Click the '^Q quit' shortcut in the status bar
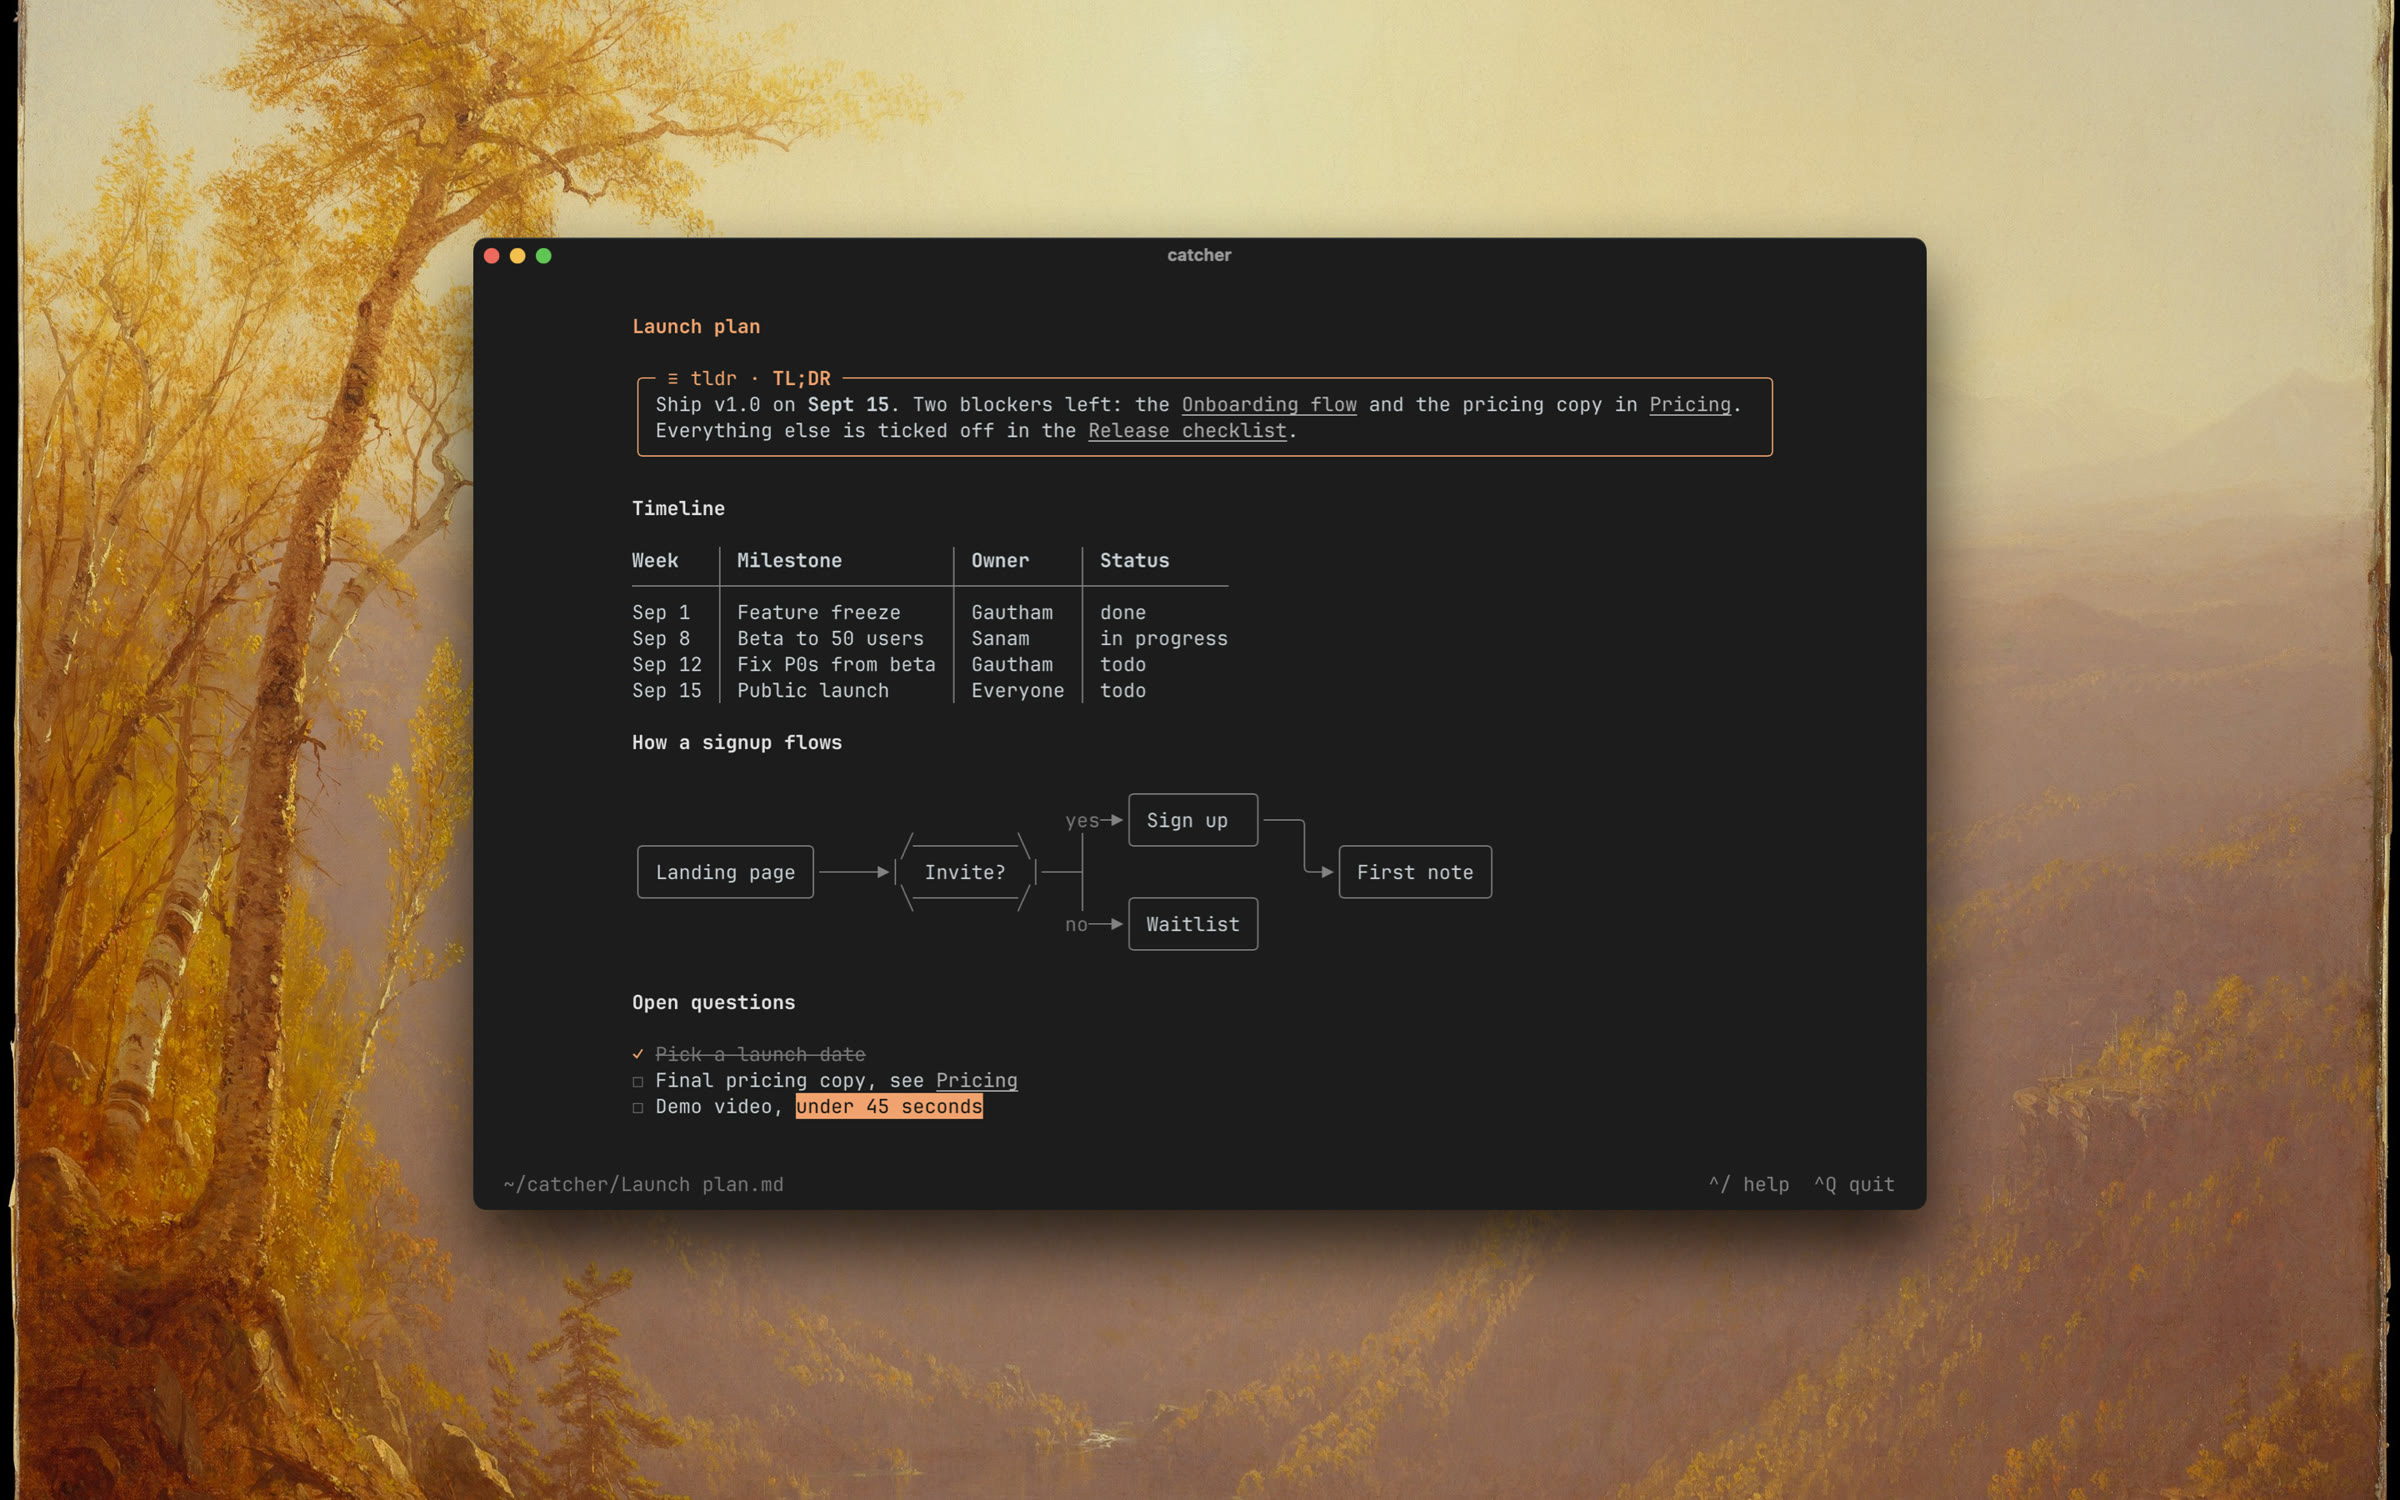 (x=1854, y=1185)
